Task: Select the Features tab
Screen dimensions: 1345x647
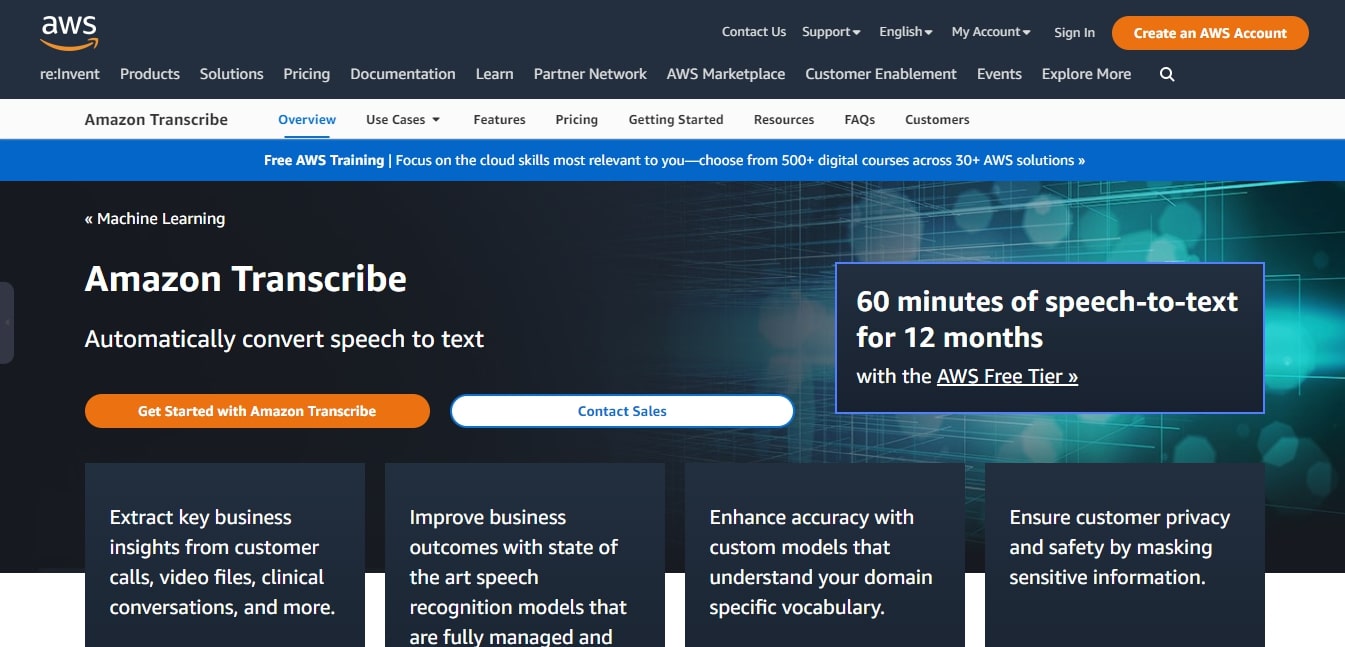Action: pyautogui.click(x=499, y=119)
